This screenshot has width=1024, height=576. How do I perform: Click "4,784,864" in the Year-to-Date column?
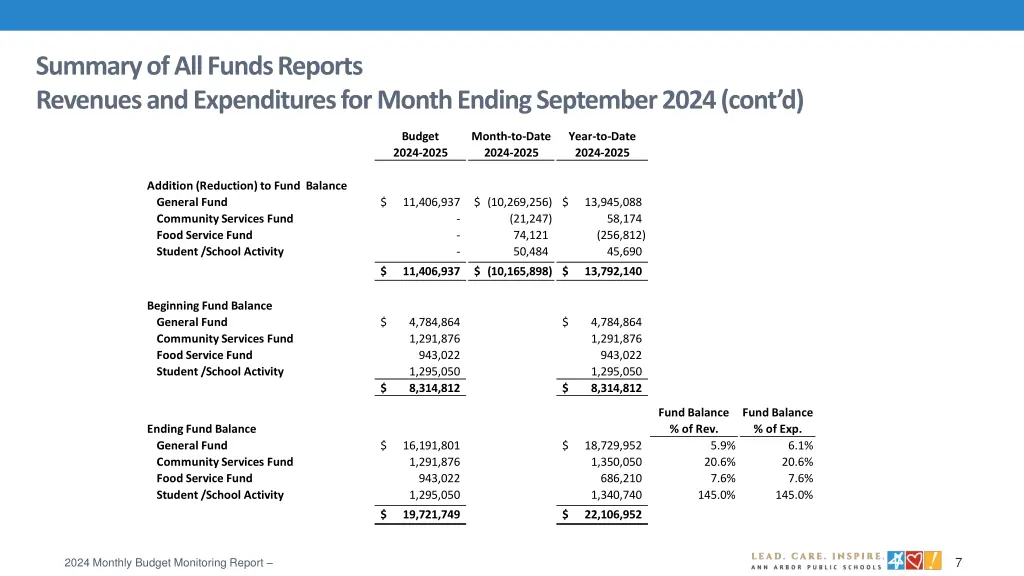click(616, 322)
